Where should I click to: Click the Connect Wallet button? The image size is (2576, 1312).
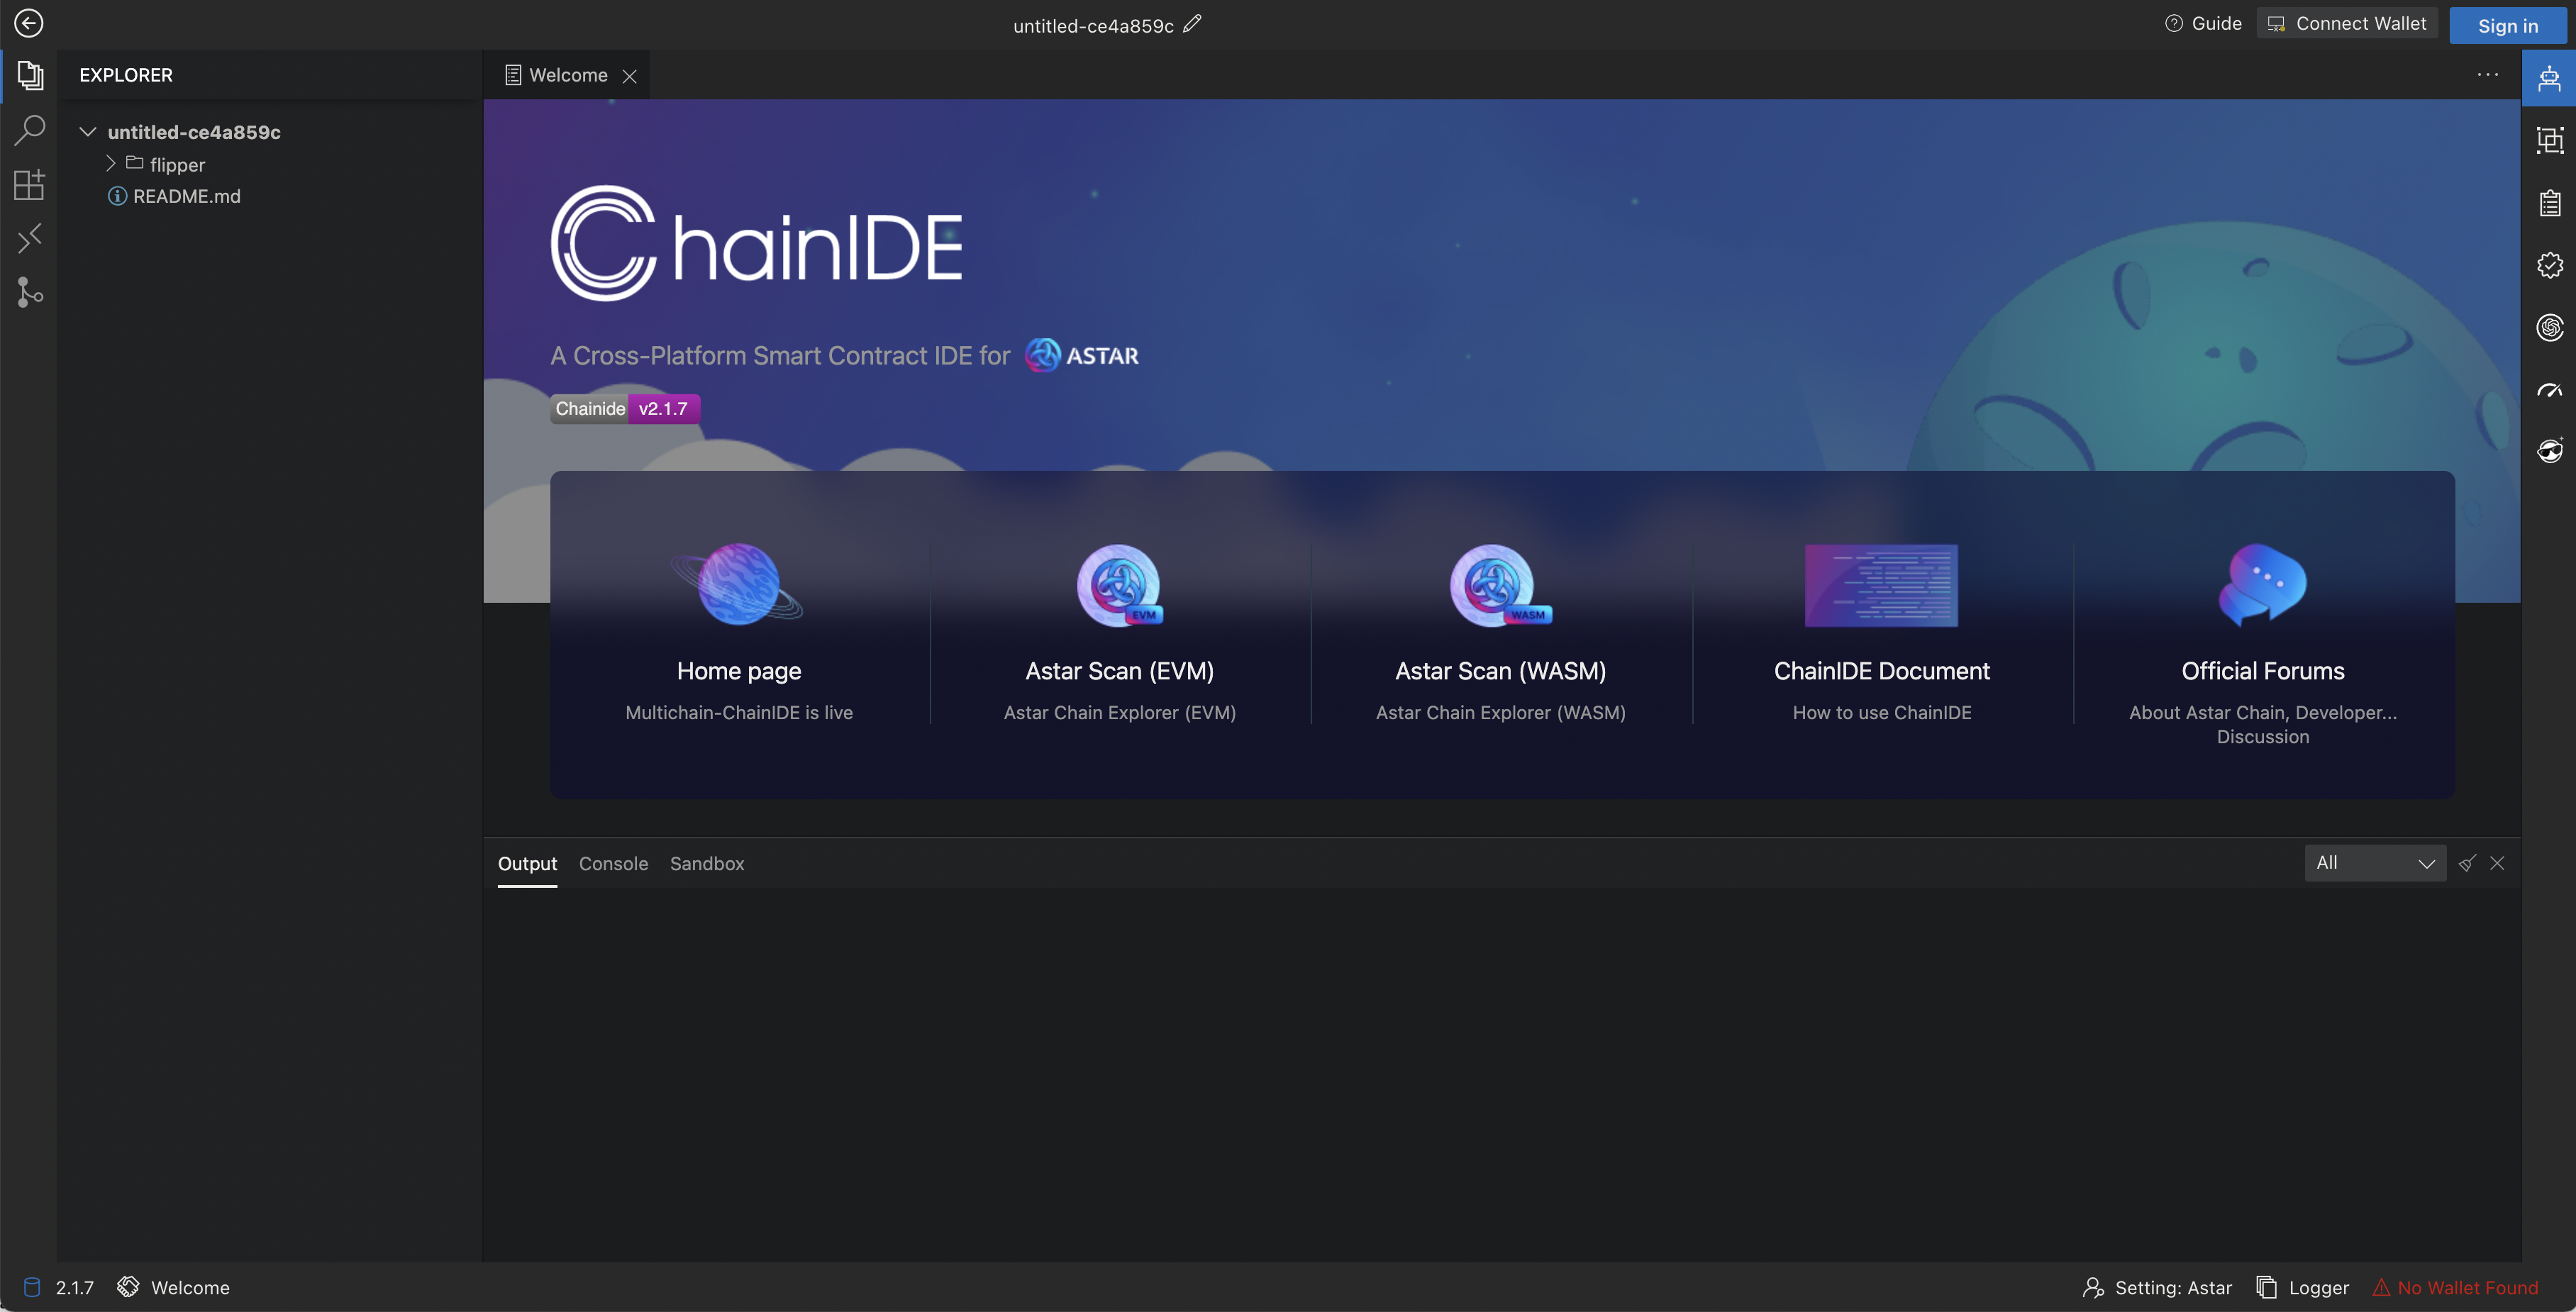coord(2346,24)
